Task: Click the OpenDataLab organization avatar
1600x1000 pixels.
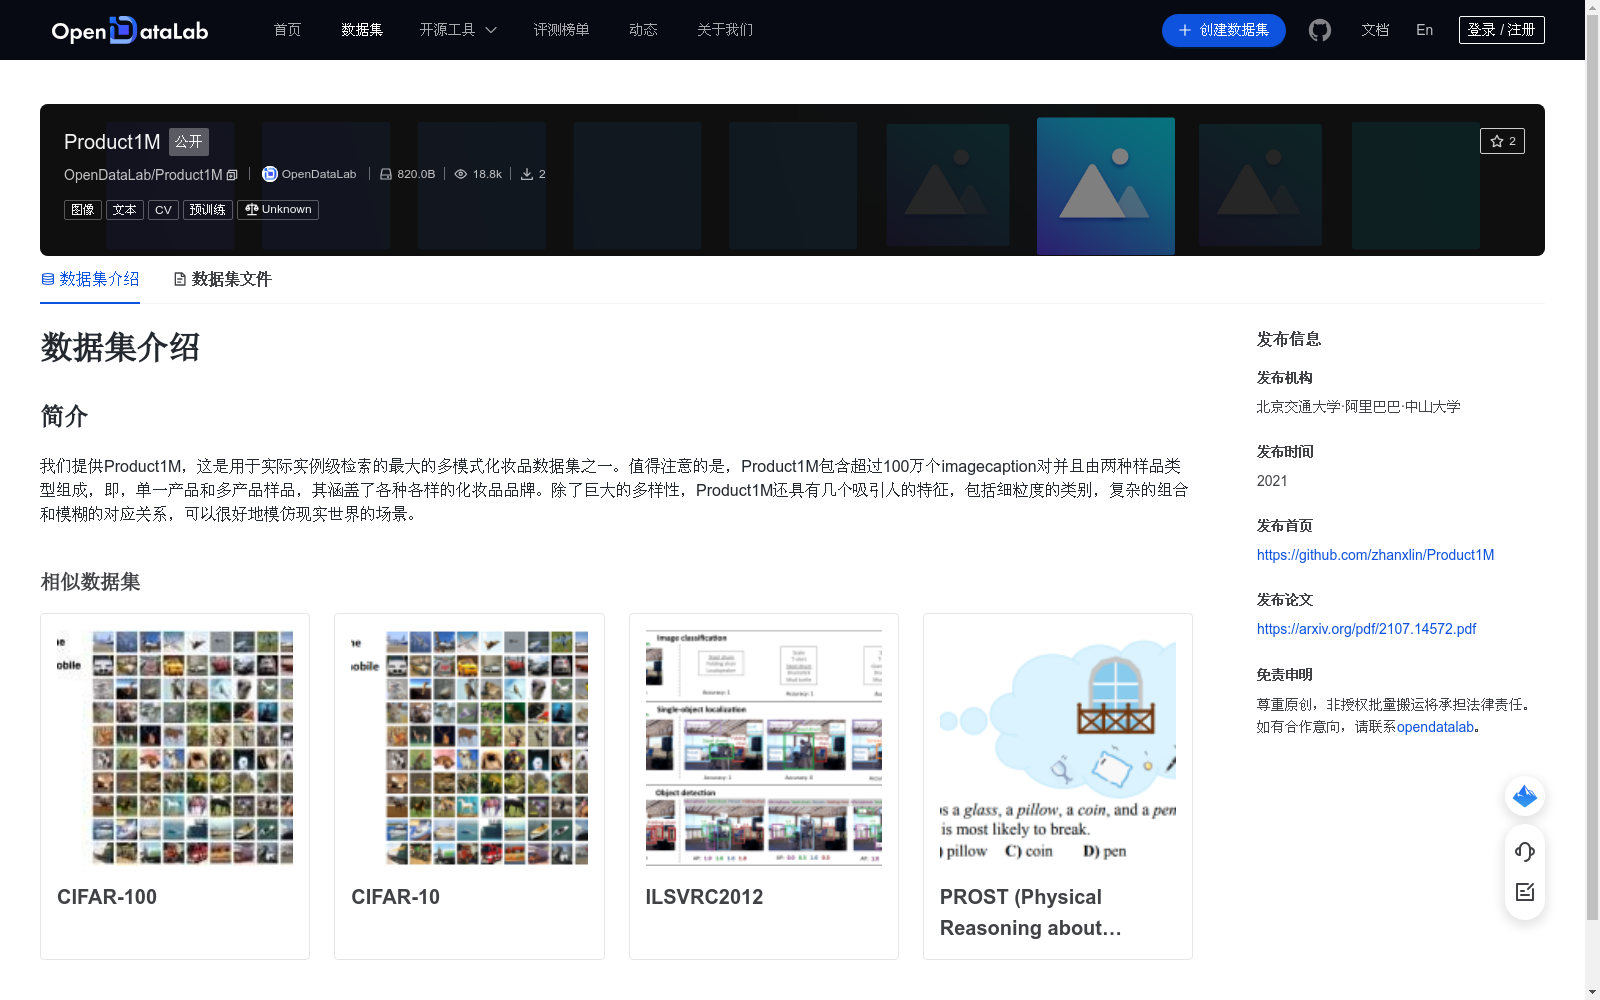Action: (269, 174)
